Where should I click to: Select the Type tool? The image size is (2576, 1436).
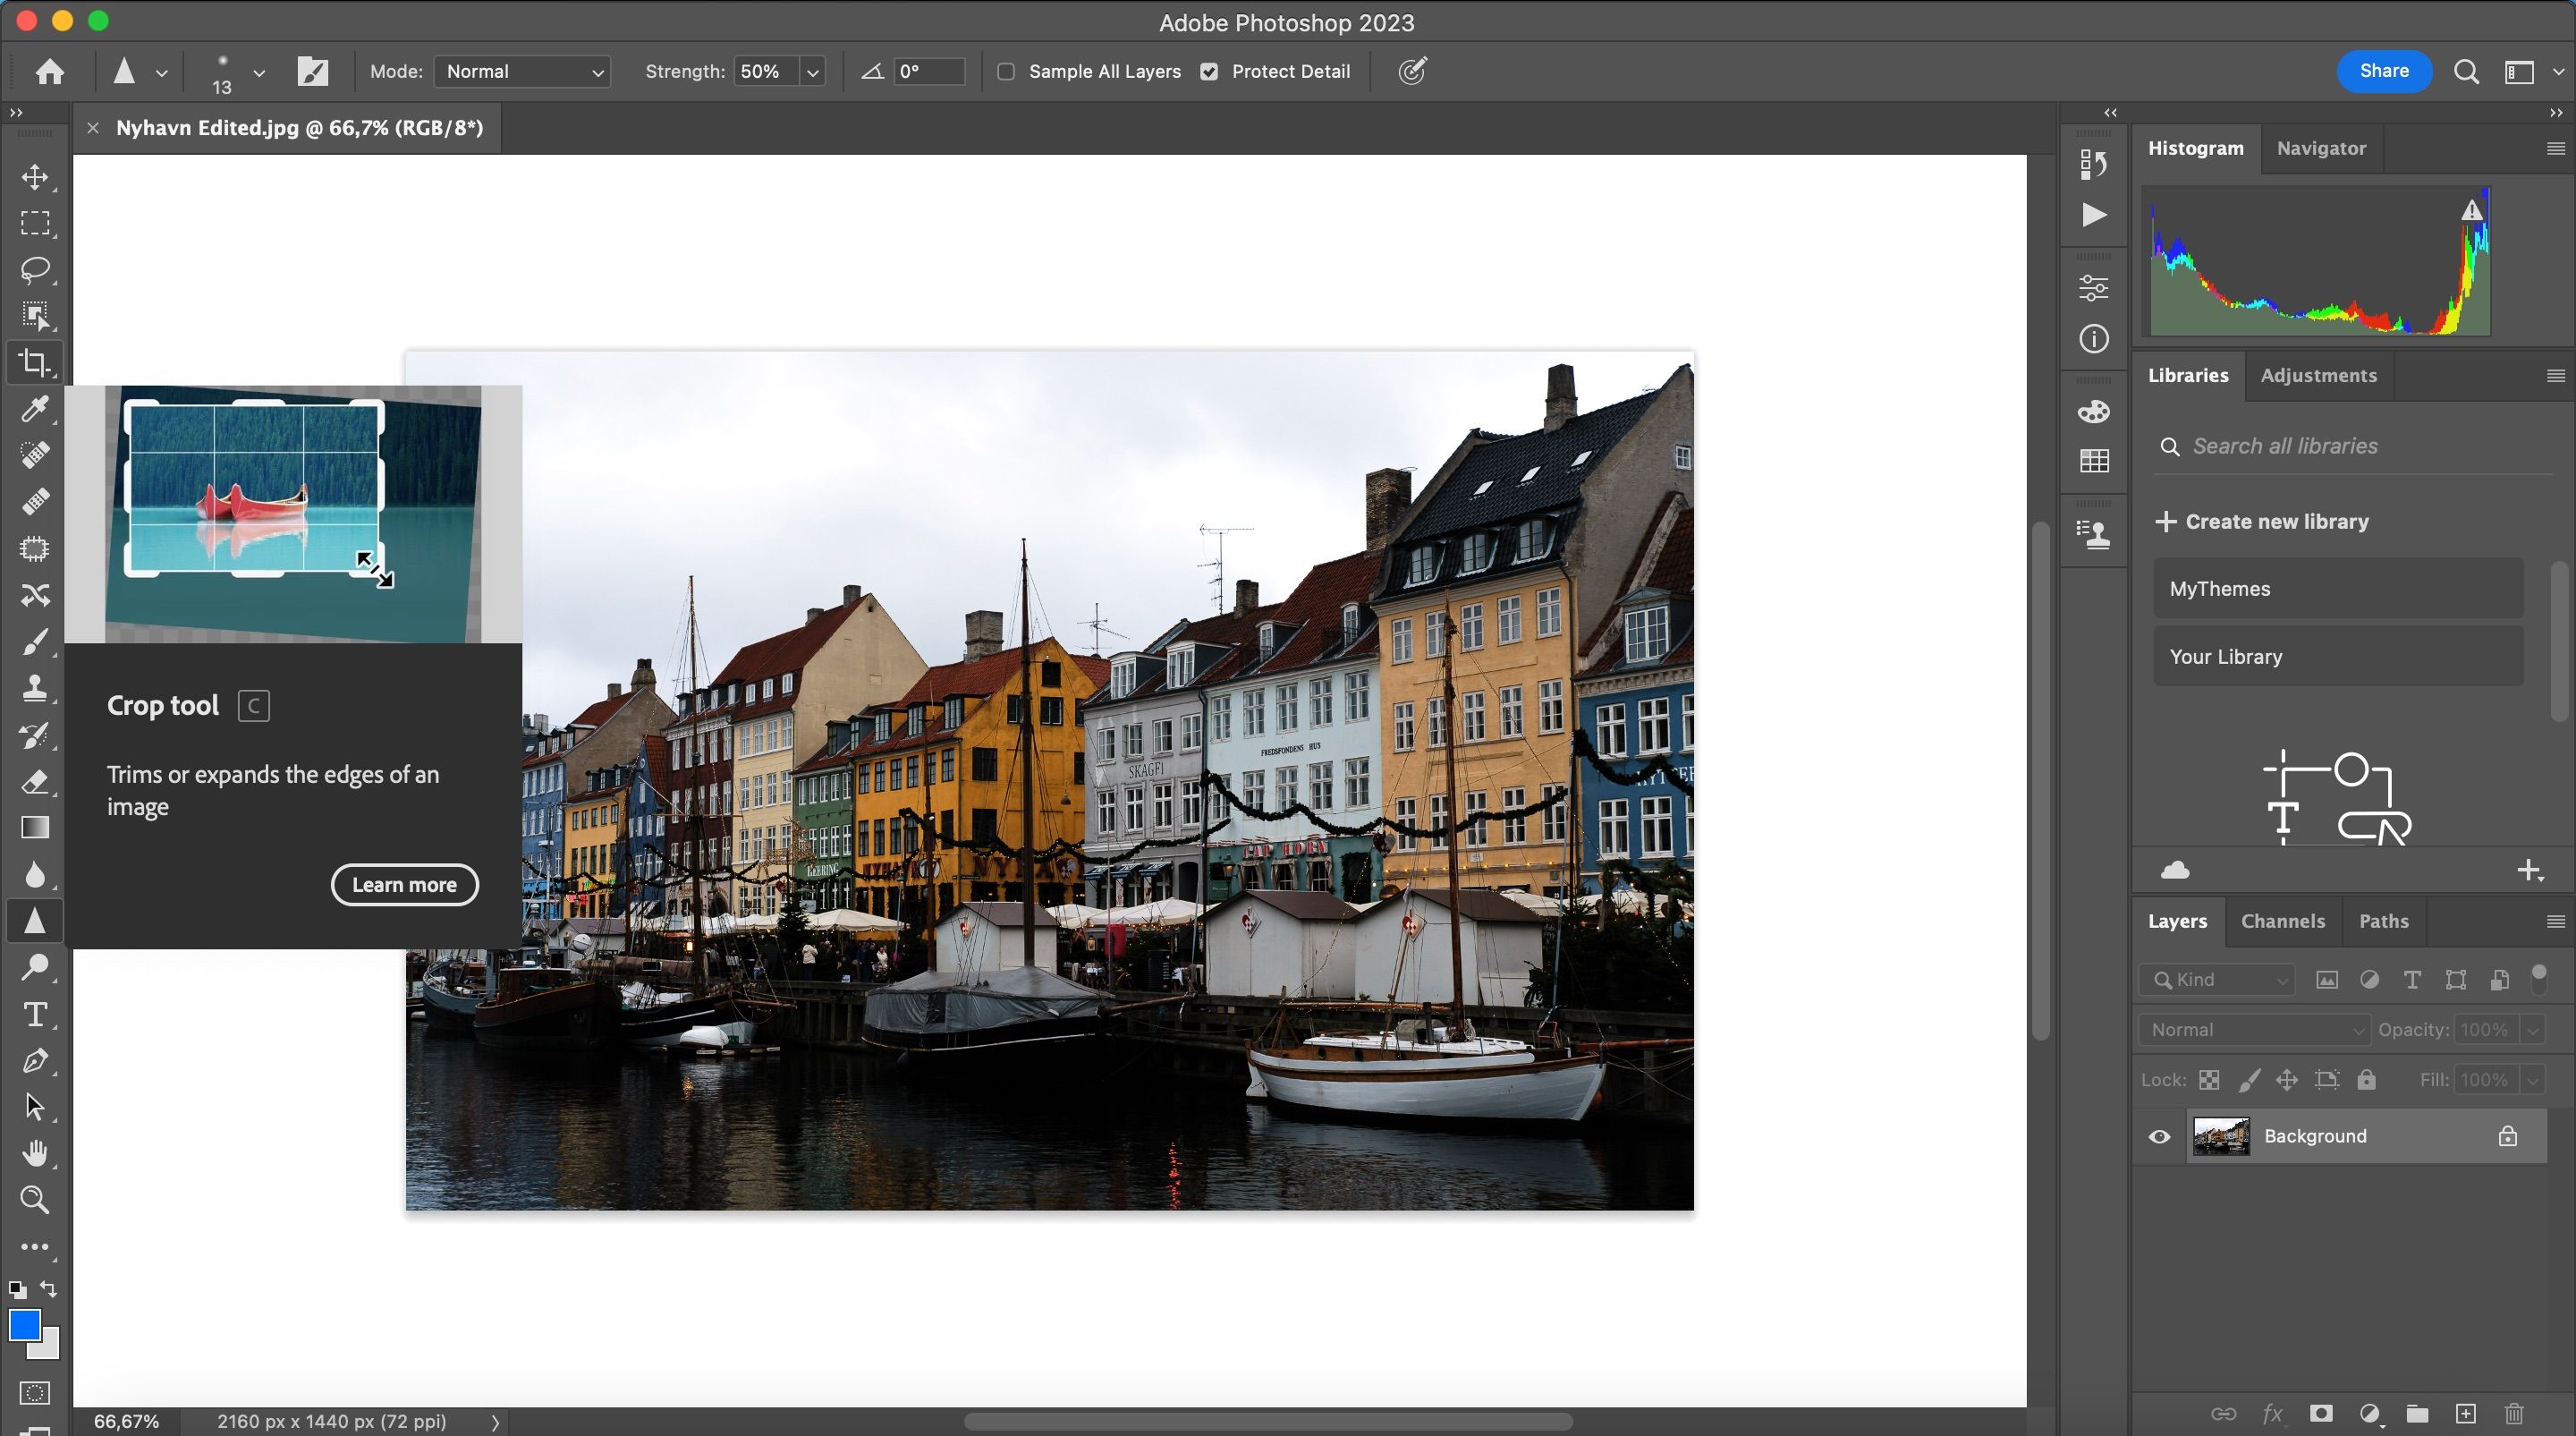pos(36,1014)
